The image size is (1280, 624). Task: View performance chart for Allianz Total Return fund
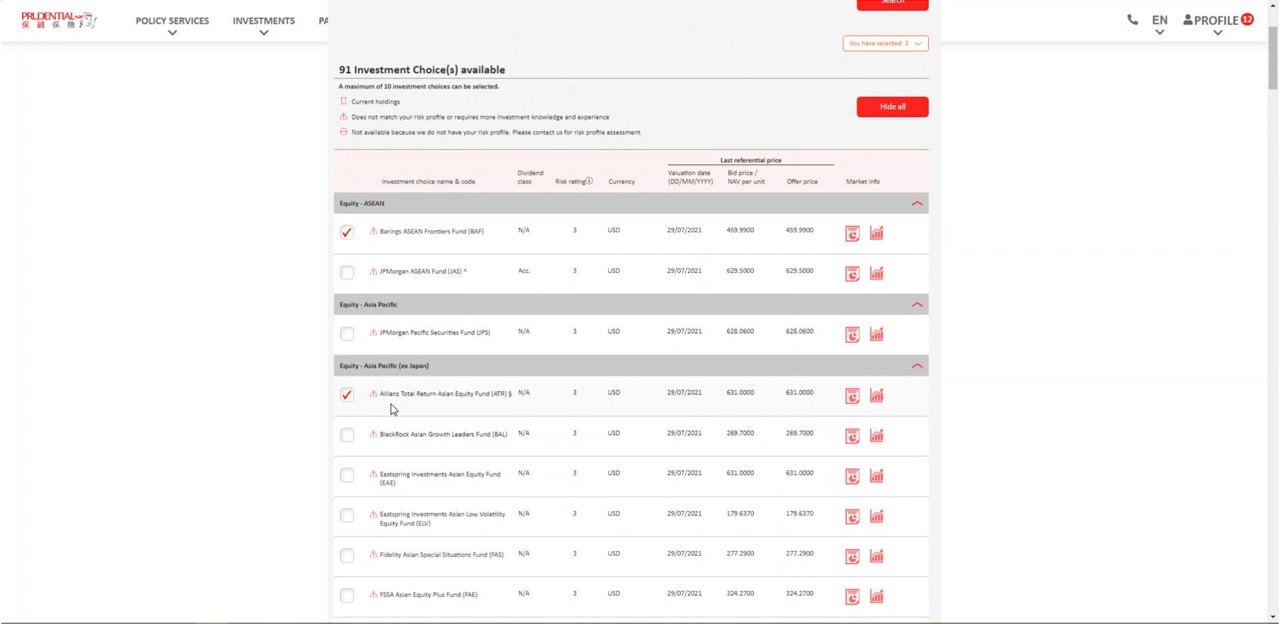tap(876, 395)
